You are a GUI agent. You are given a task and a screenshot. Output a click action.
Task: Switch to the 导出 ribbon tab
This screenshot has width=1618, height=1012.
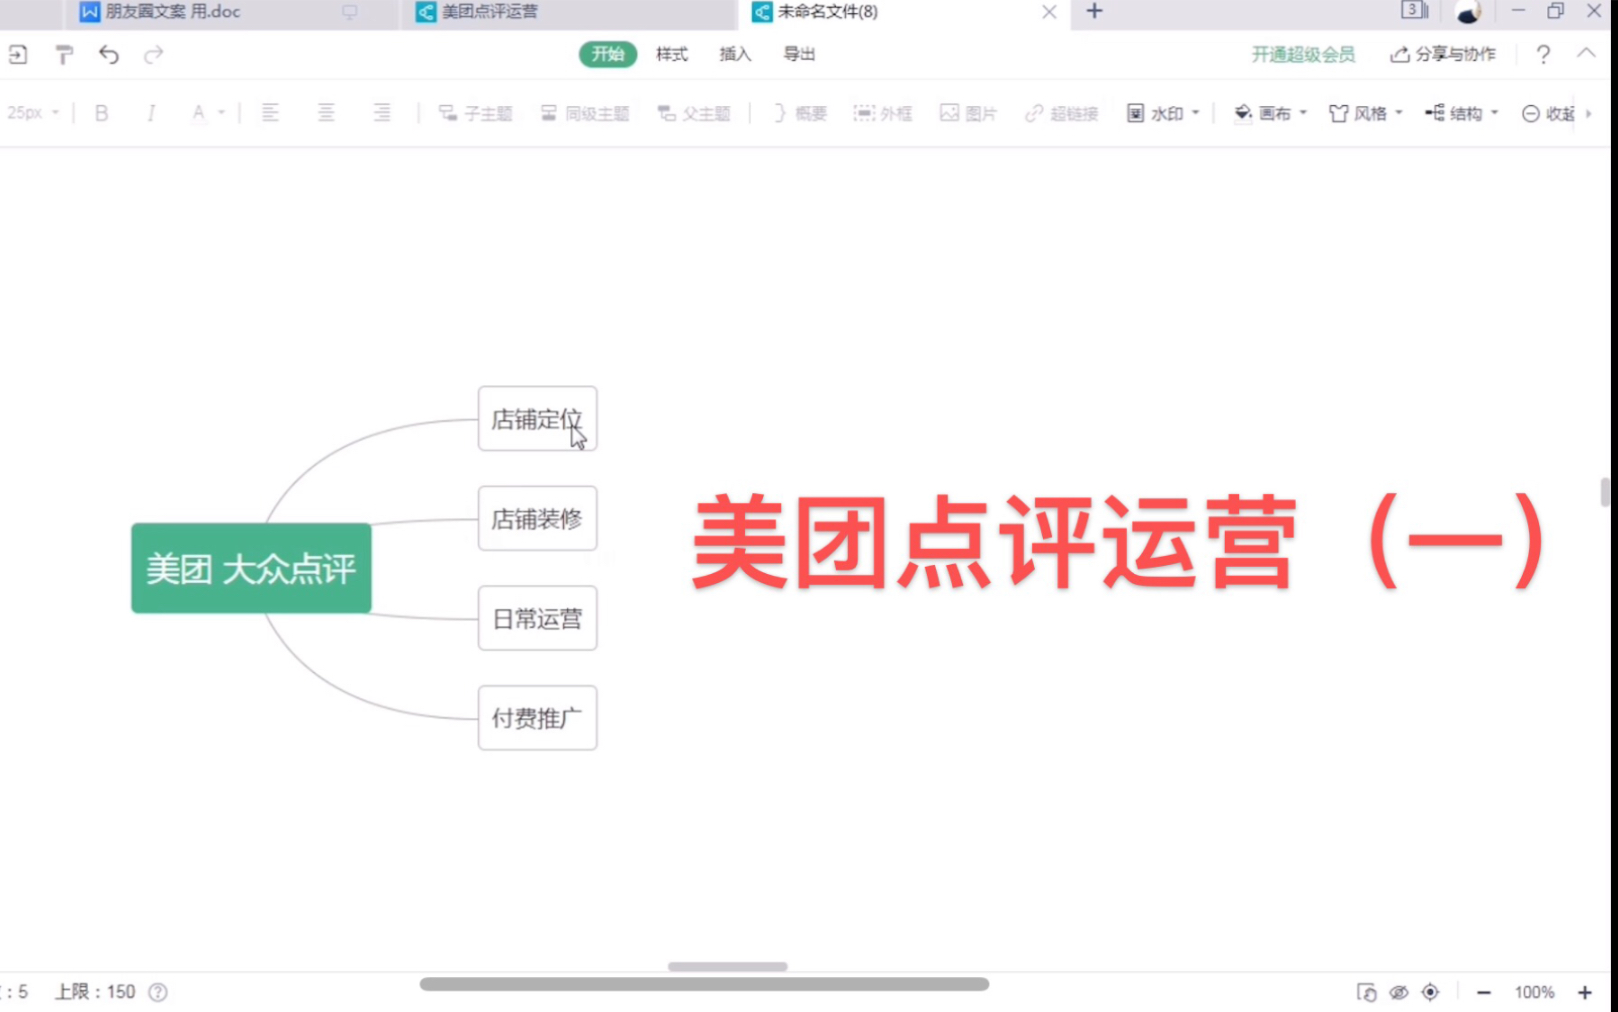(799, 54)
